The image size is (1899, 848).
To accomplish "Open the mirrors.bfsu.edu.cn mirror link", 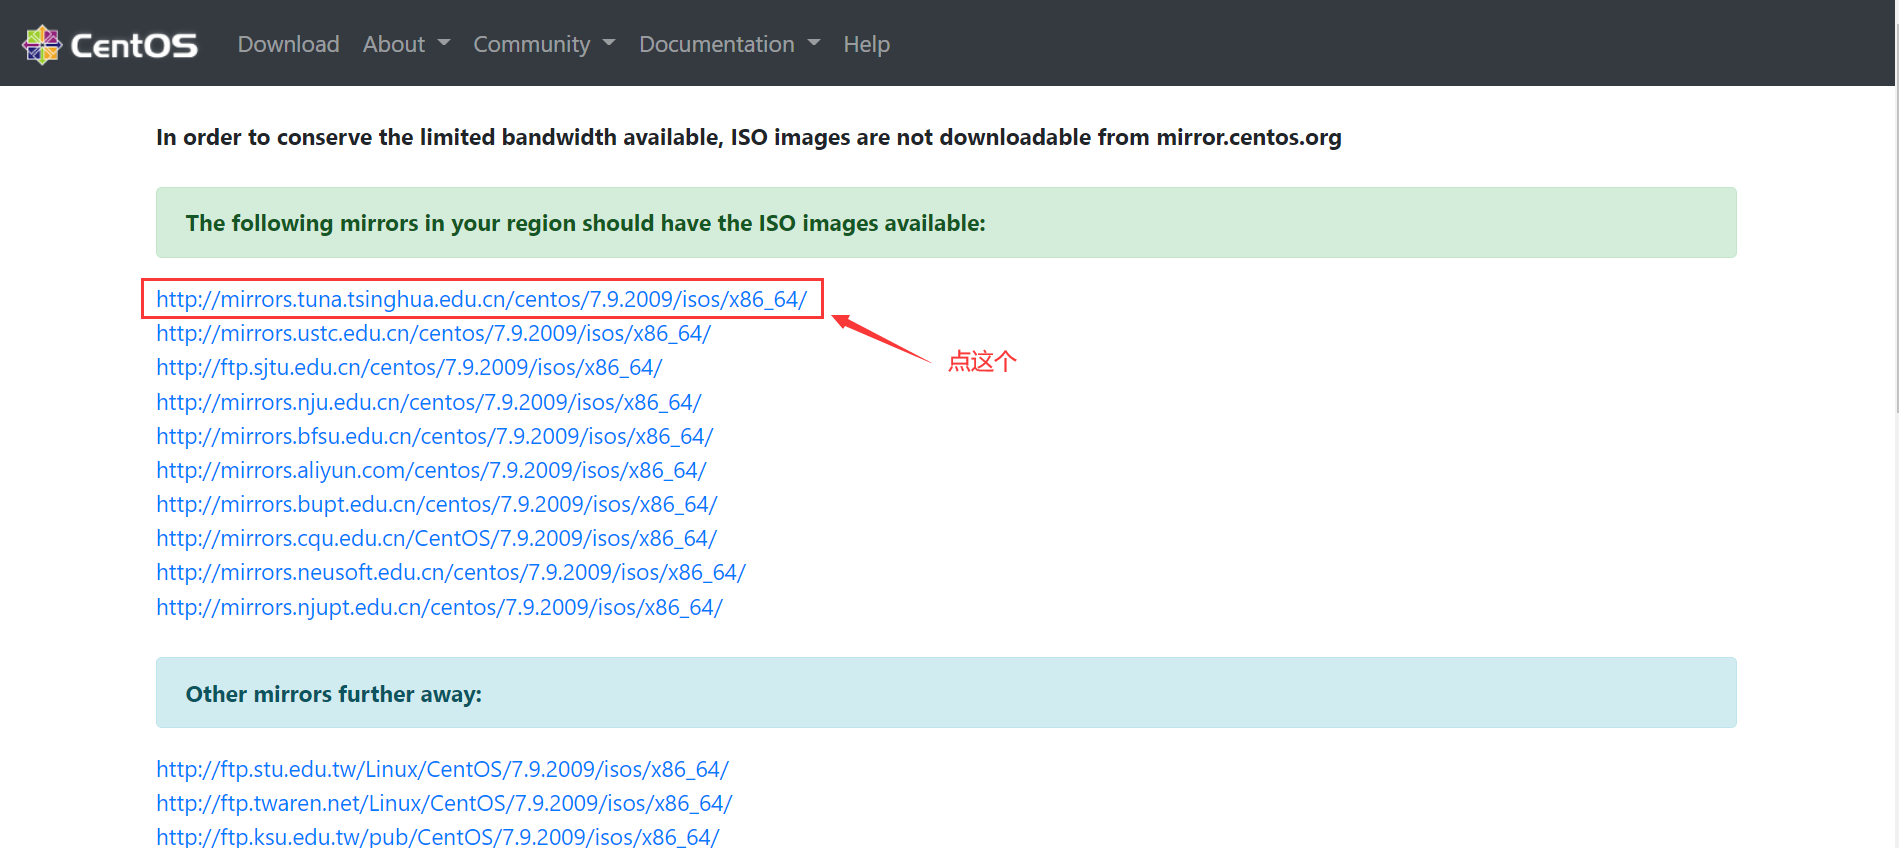I will coord(434,436).
